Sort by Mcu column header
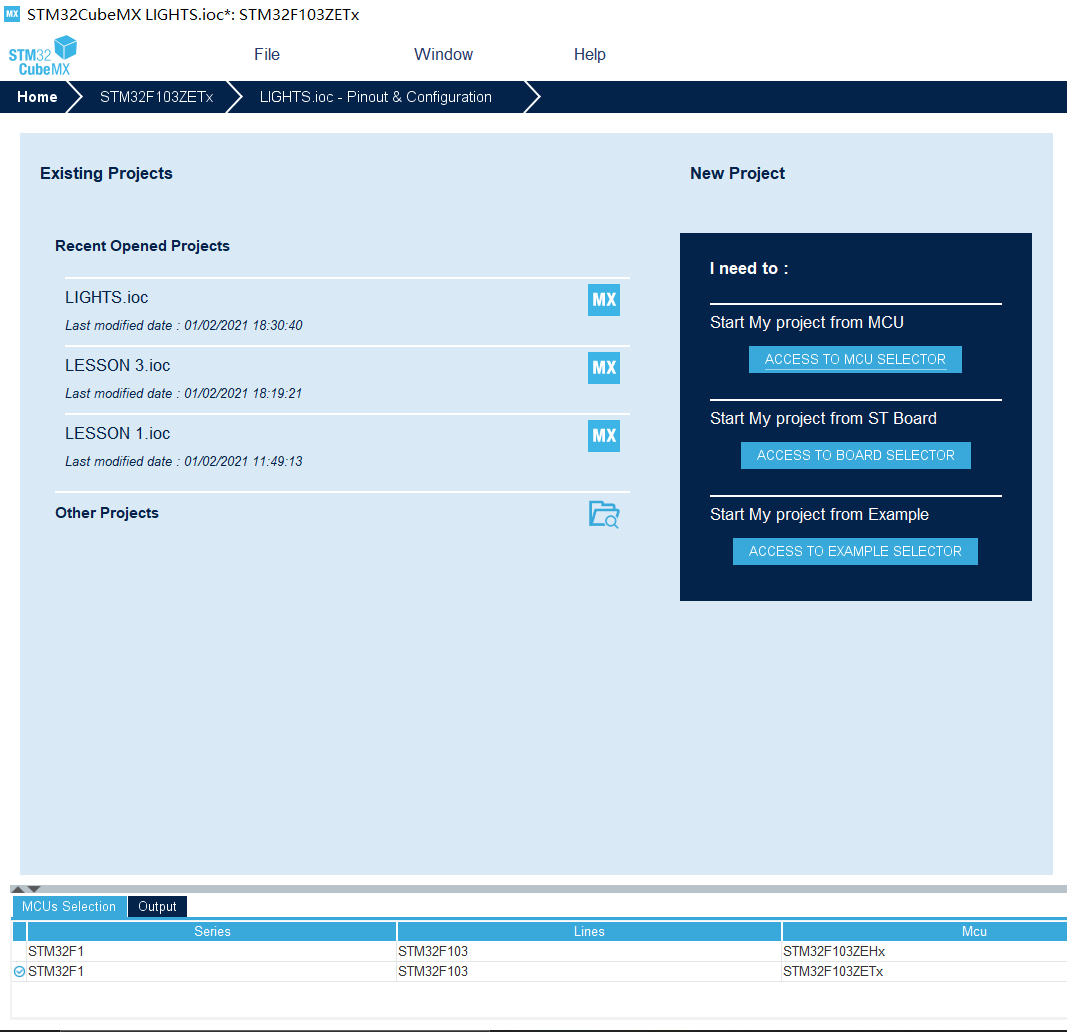The width and height of the screenshot is (1067, 1032). (925, 931)
